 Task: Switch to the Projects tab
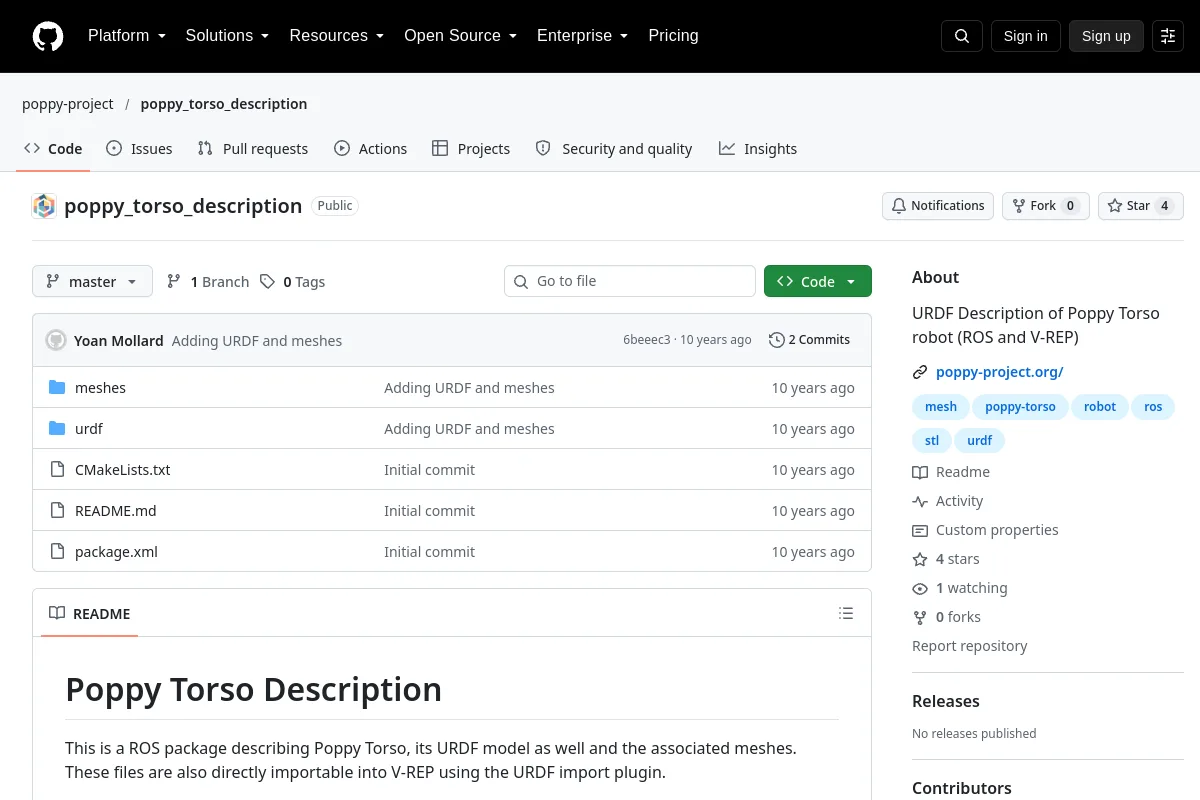coord(471,149)
